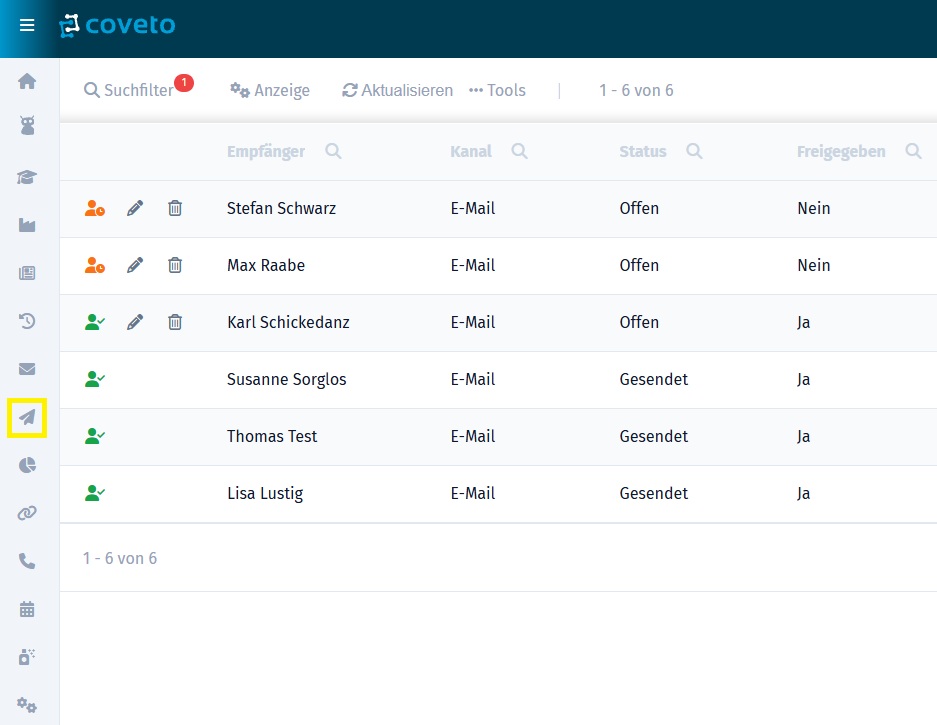Open the hamburger navigation menu
Viewport: 937px width, 725px height.
tap(27, 25)
